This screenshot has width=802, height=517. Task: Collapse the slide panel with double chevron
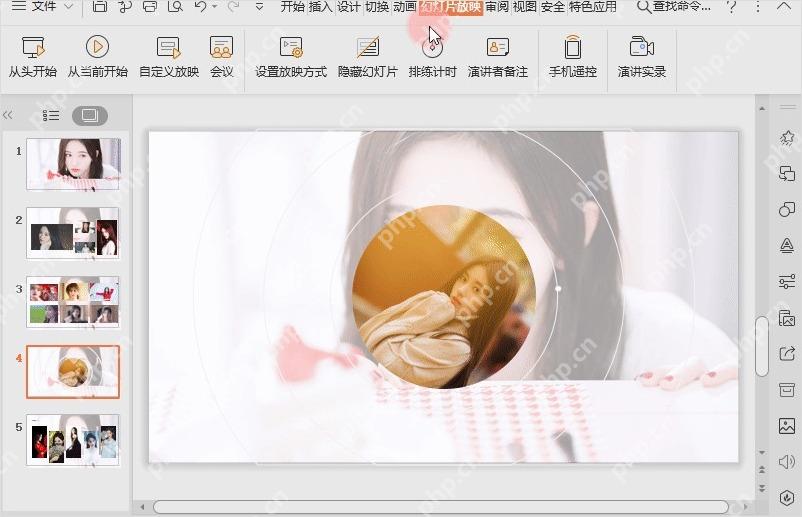8,115
